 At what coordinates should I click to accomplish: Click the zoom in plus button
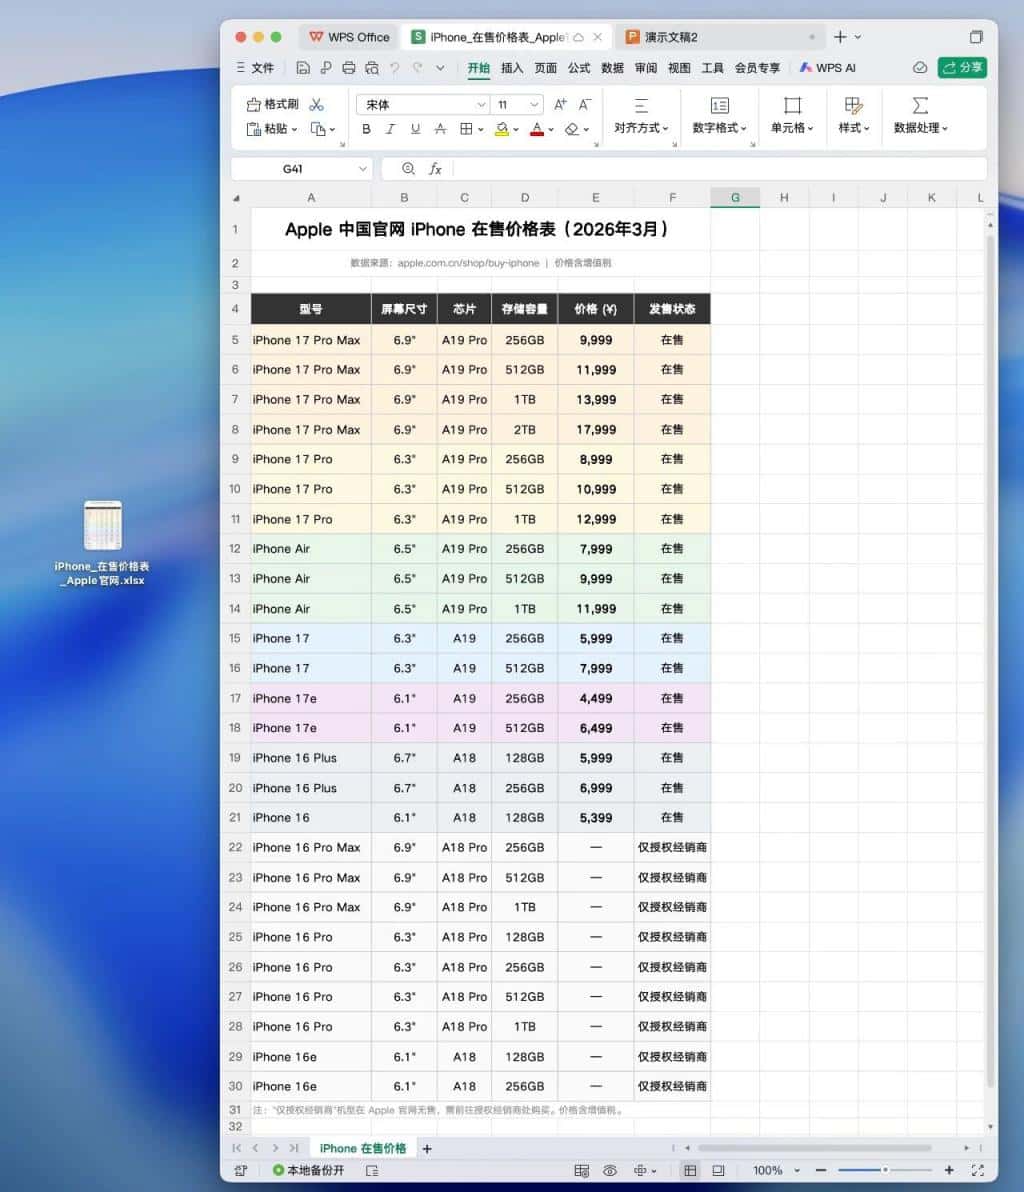[x=949, y=1171]
